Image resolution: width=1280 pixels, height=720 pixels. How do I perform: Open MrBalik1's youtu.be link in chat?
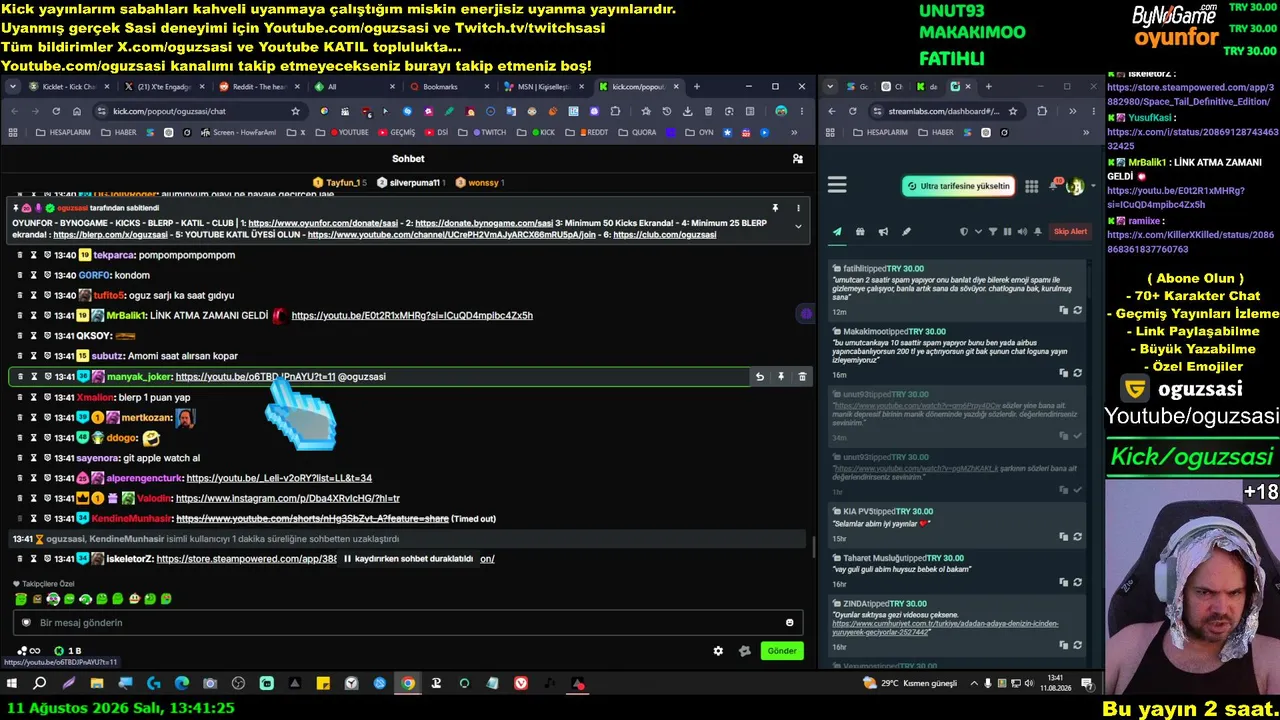412,316
